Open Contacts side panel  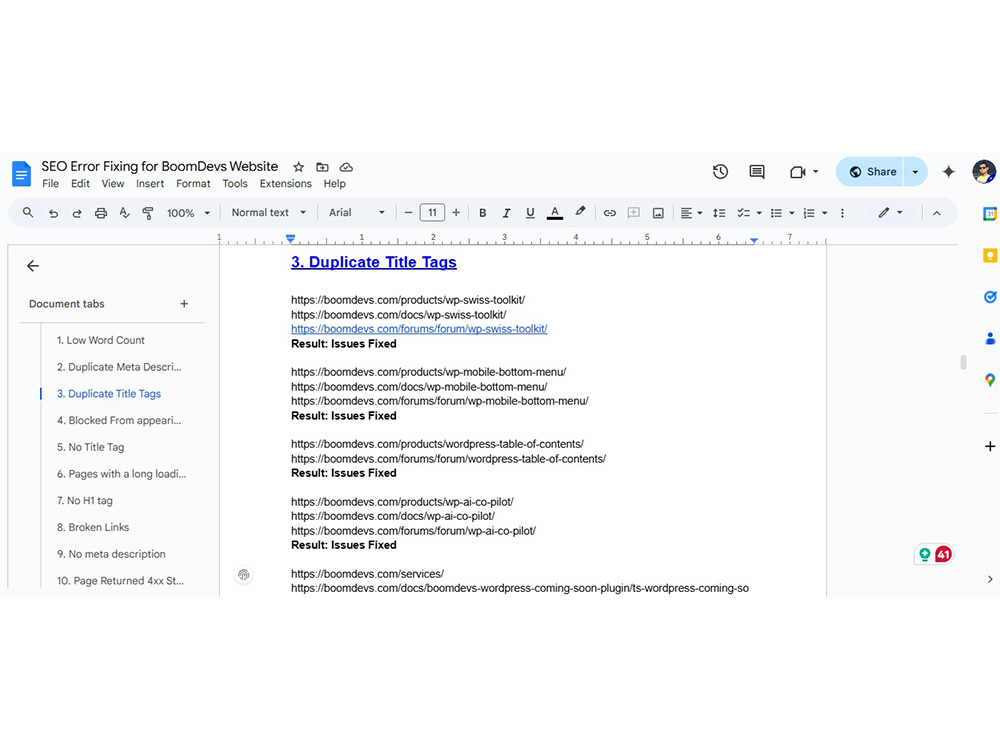989,338
